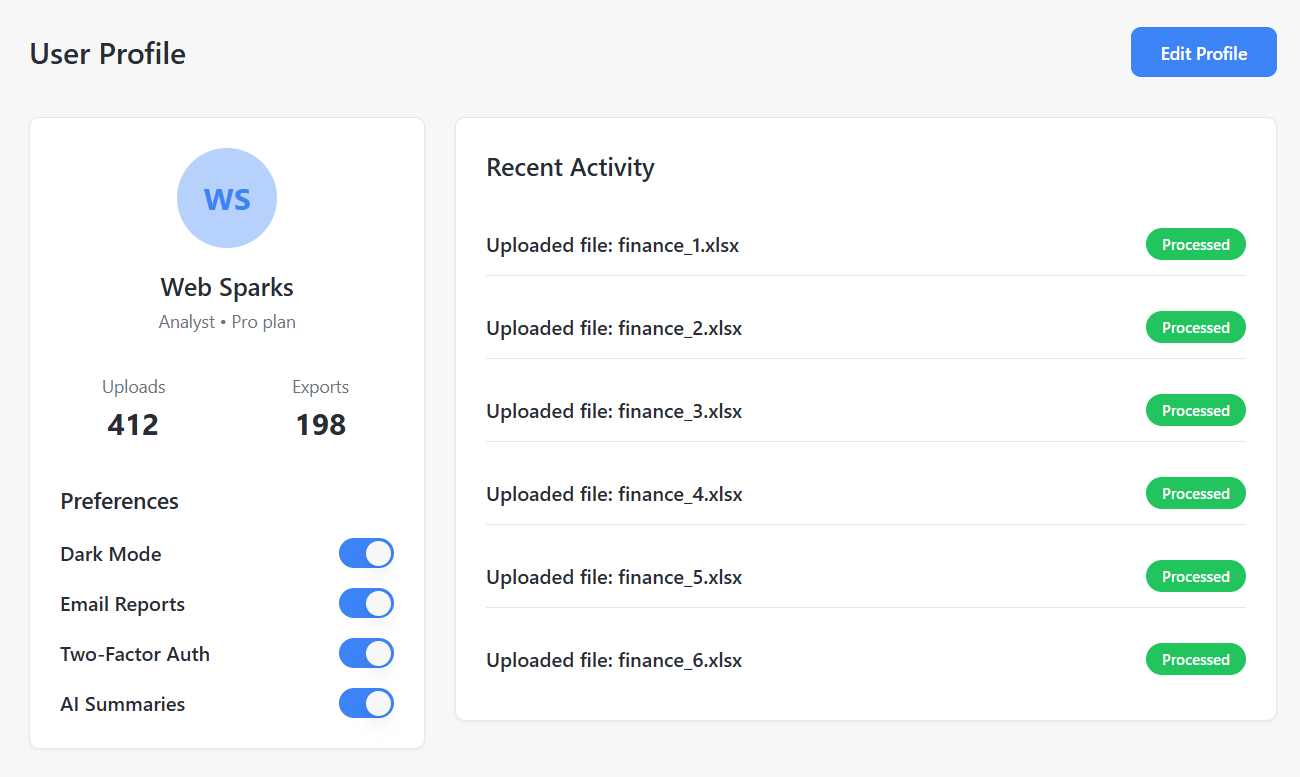Open the finance_1.xlsx activity entry
Image resolution: width=1300 pixels, height=777 pixels.
(612, 245)
